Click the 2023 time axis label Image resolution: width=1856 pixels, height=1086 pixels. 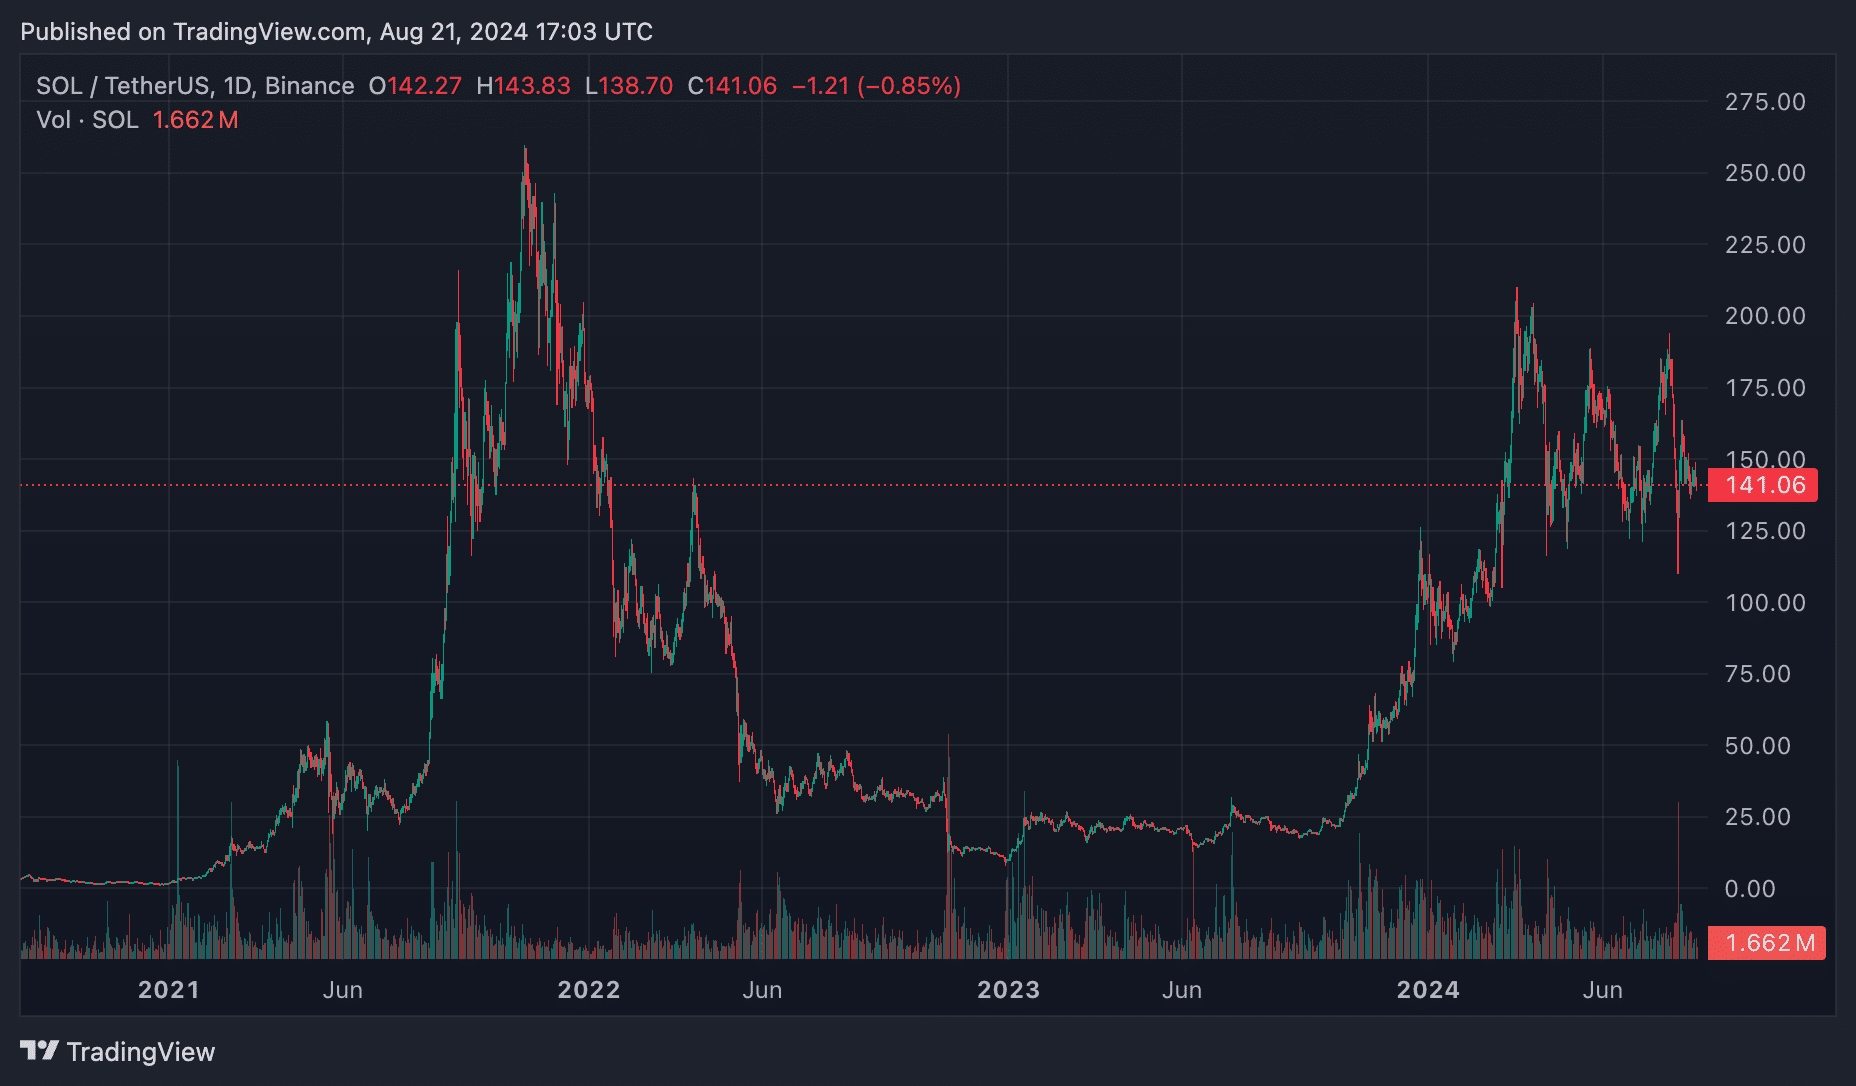point(1008,990)
